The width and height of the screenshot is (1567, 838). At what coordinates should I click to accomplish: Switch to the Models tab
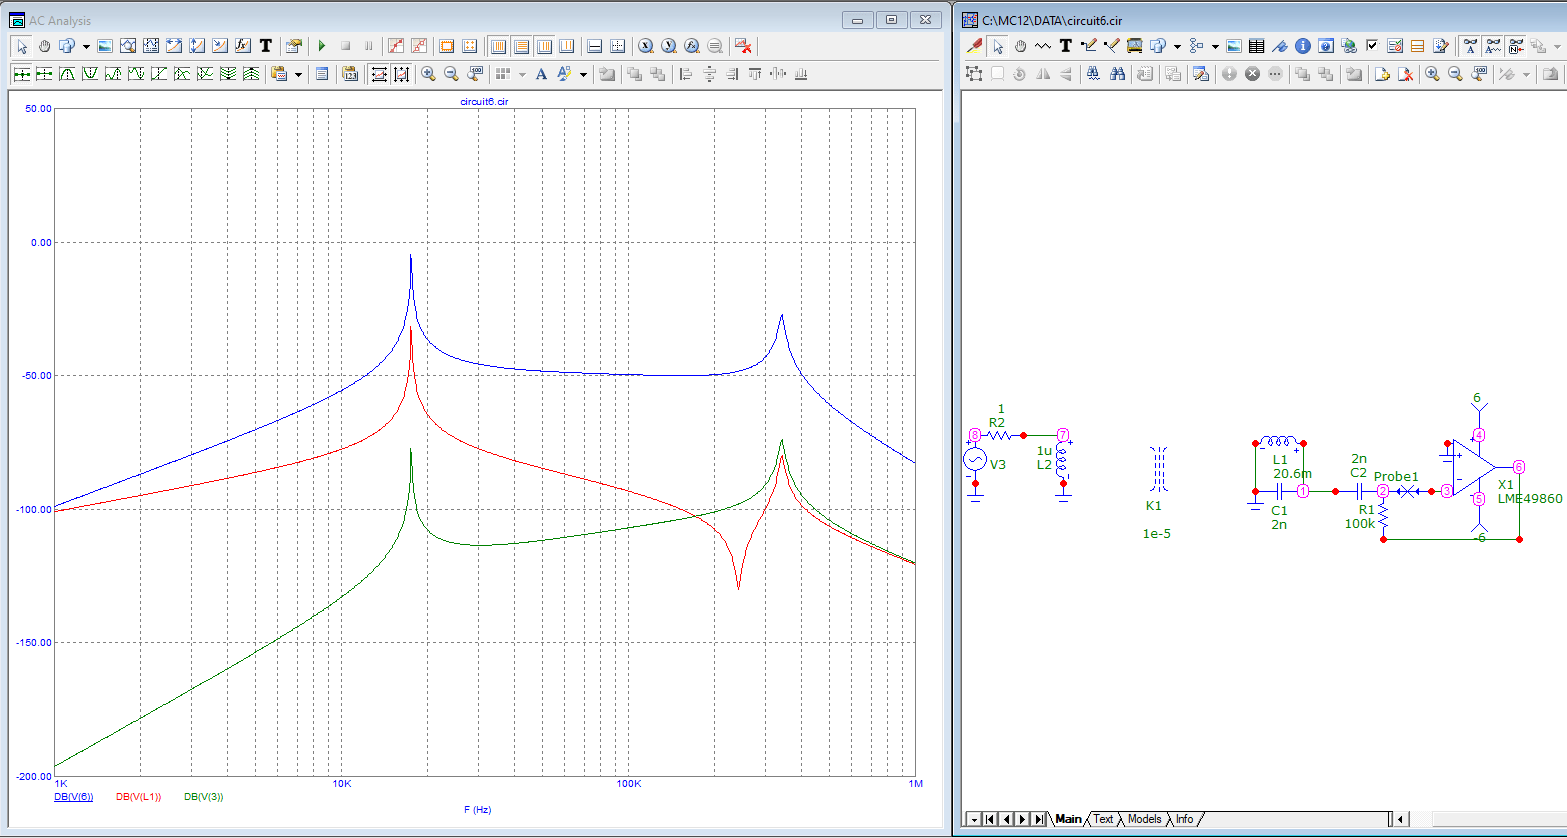(x=1144, y=819)
